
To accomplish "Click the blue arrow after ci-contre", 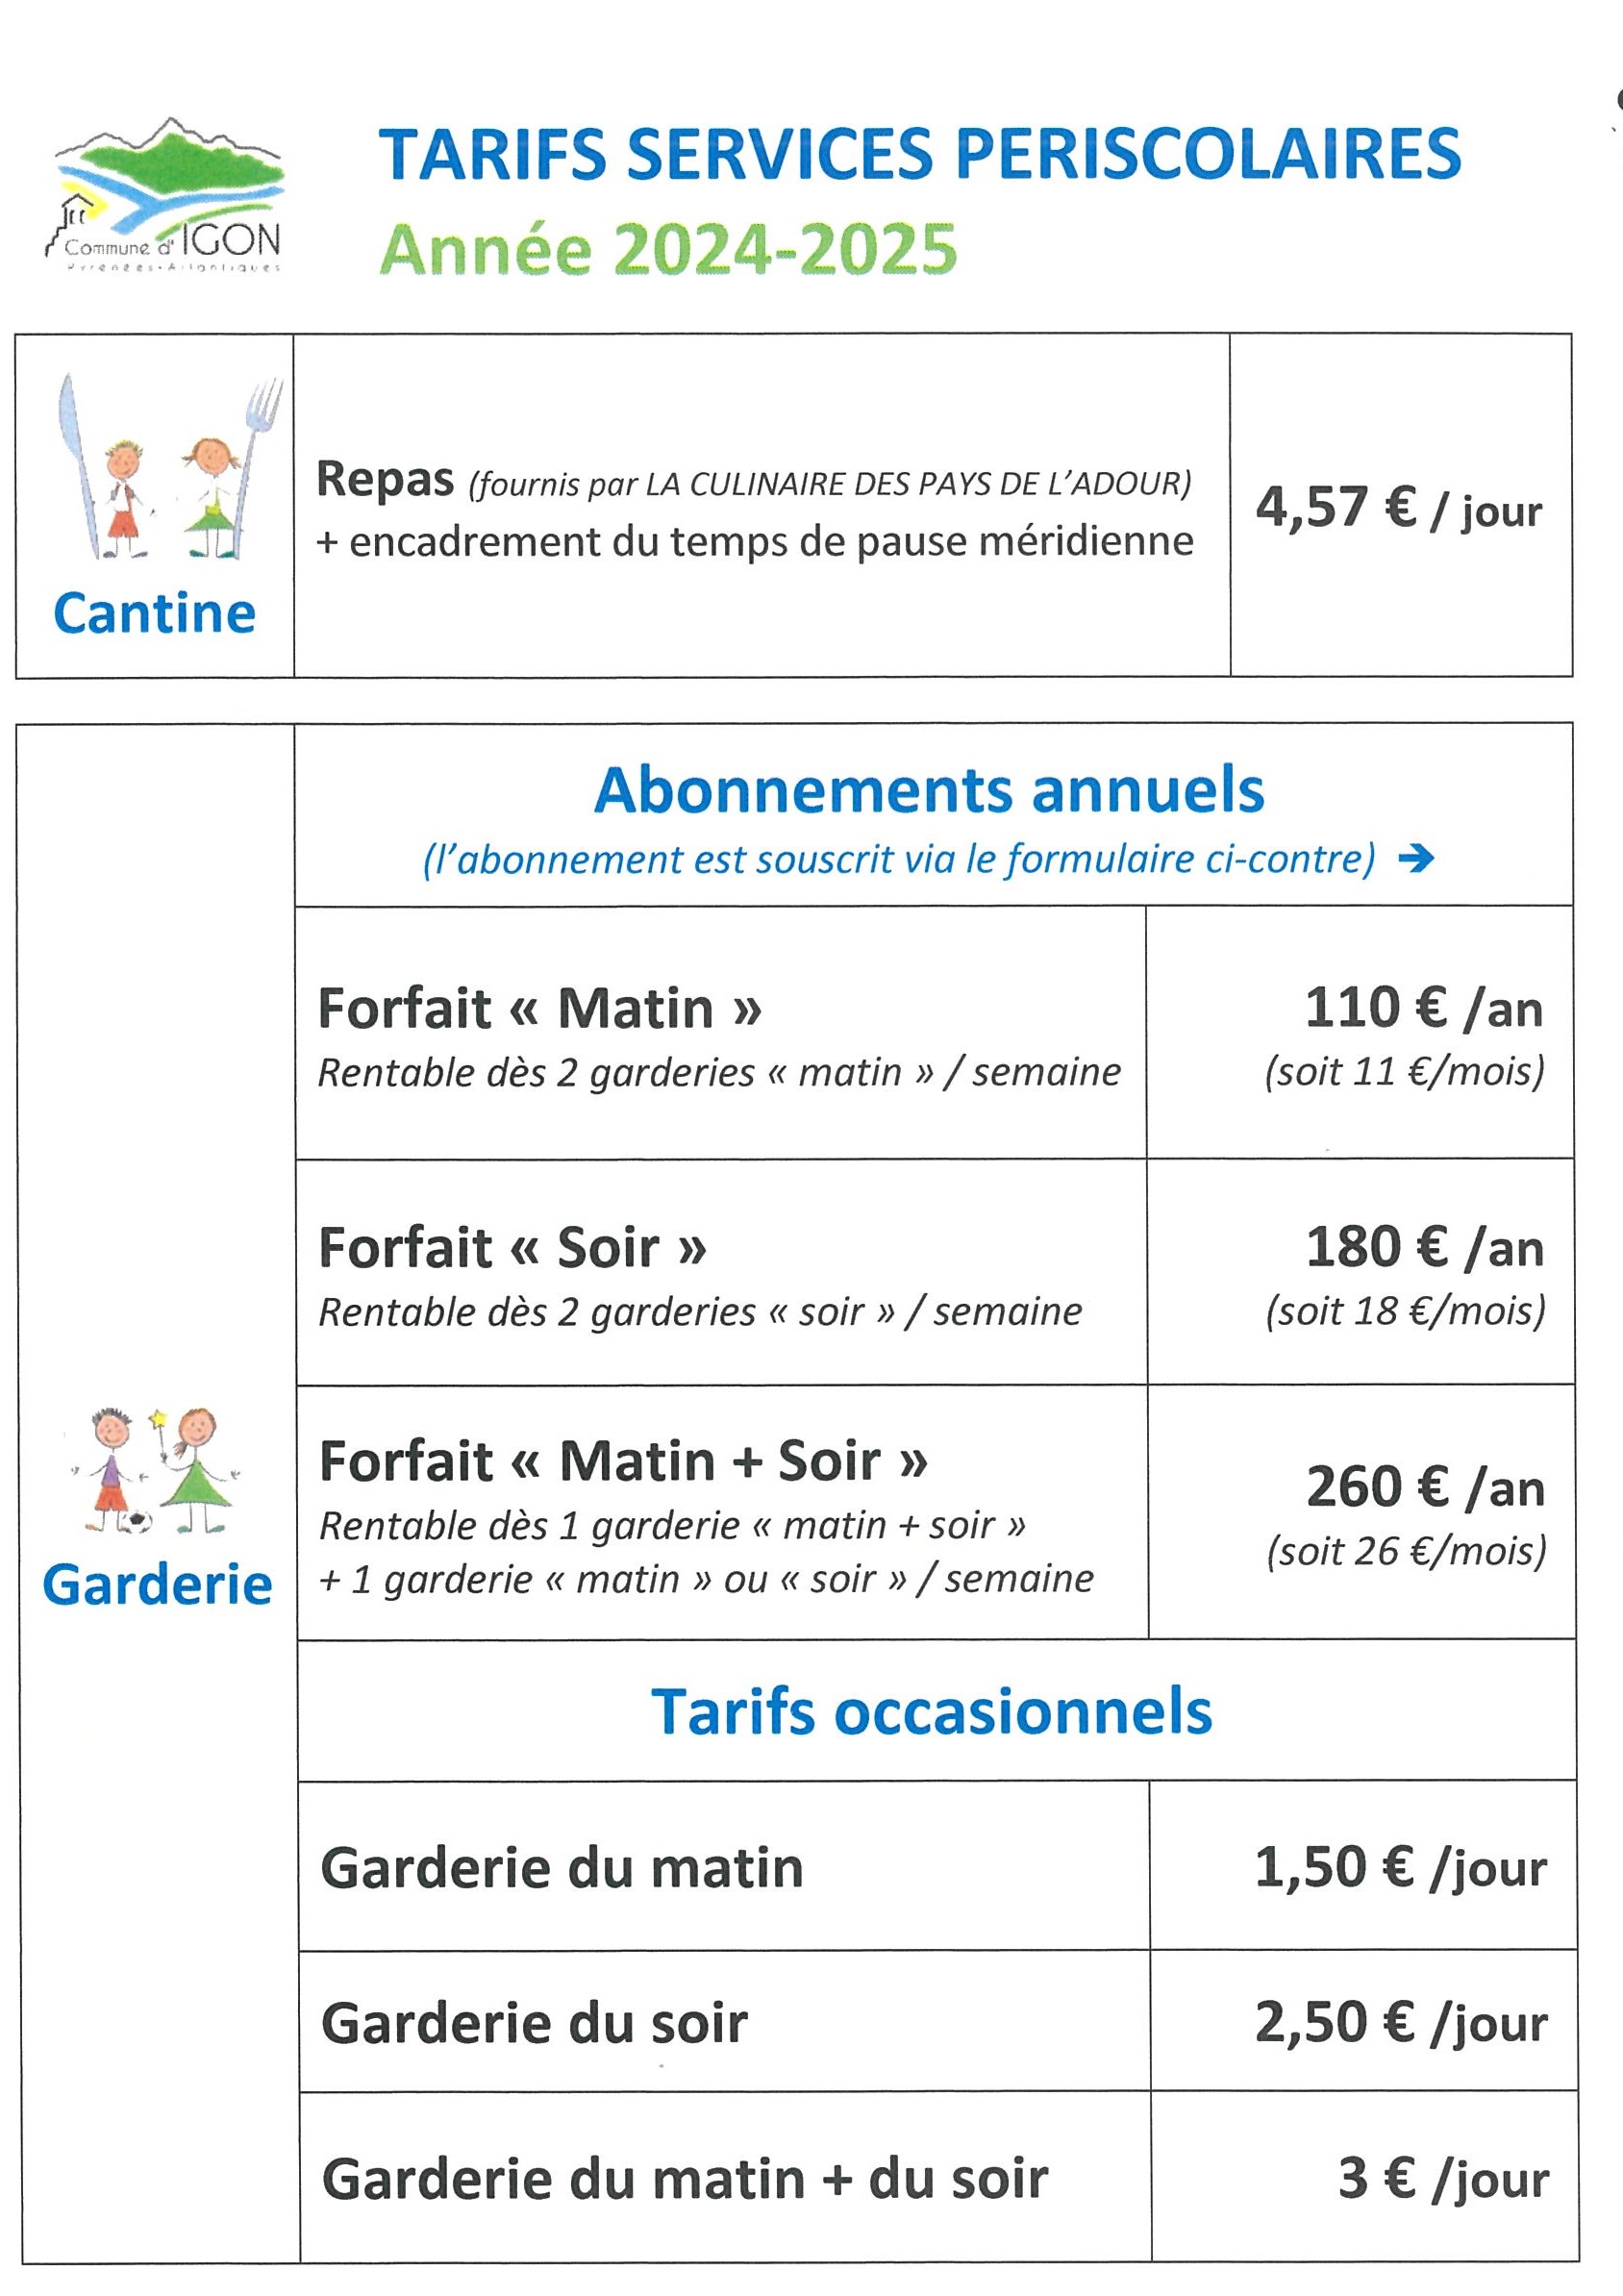I will tap(1416, 859).
